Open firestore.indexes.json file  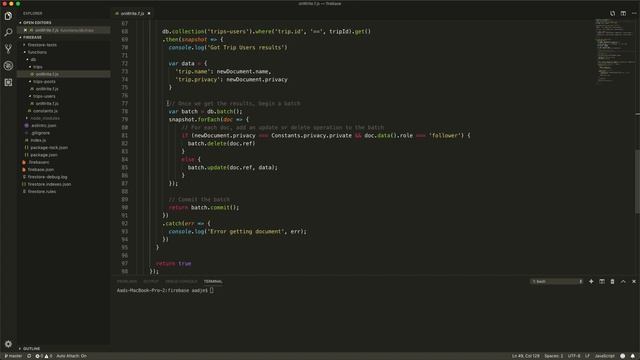(x=49, y=184)
